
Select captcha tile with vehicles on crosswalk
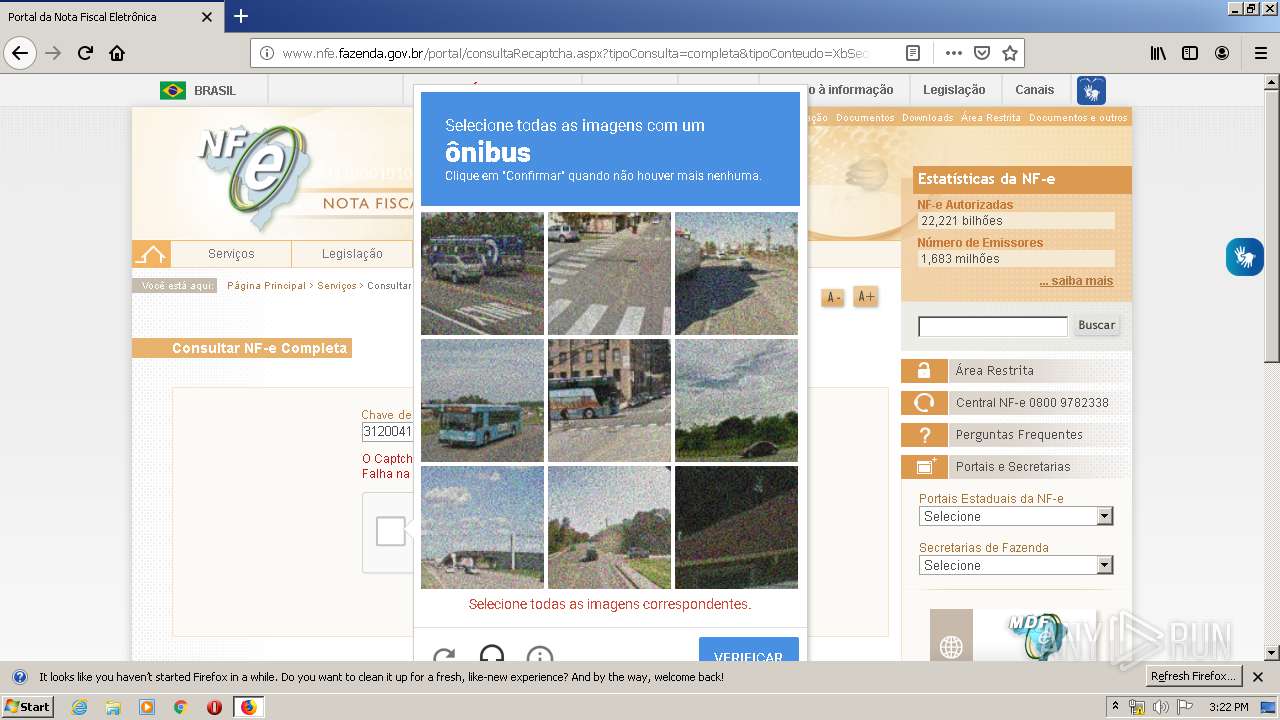(x=482, y=273)
